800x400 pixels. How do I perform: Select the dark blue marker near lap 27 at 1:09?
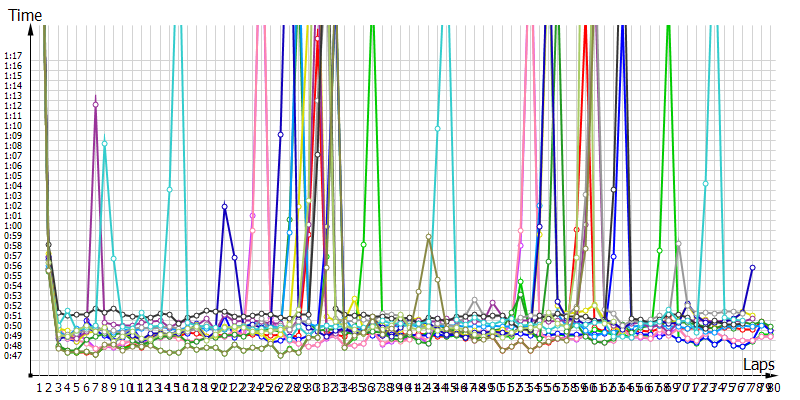tap(280, 134)
